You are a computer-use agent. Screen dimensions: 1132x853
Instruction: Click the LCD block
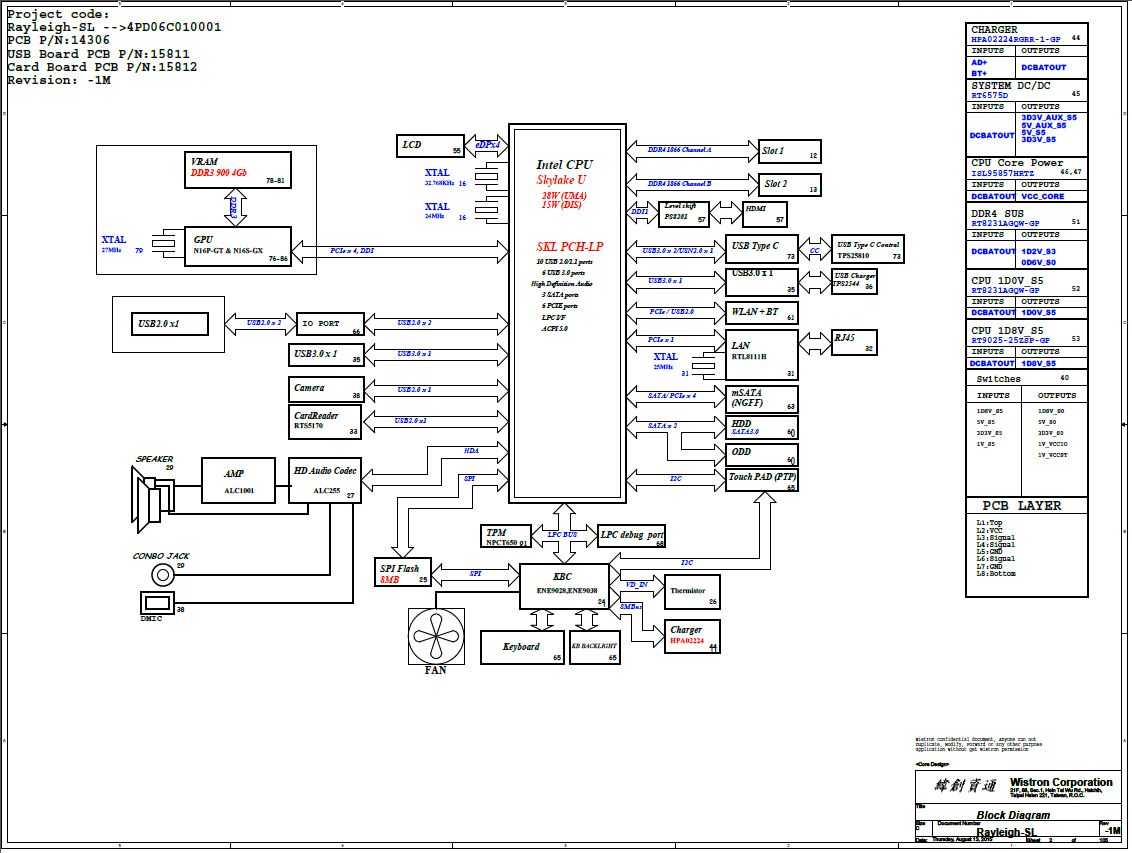click(x=430, y=146)
